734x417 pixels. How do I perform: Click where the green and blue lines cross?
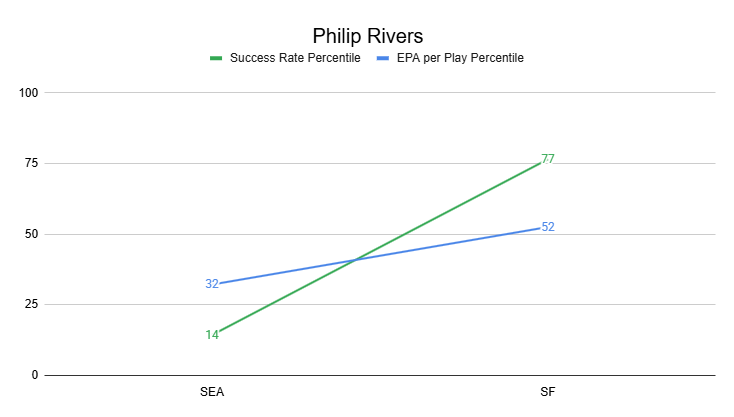(x=354, y=262)
